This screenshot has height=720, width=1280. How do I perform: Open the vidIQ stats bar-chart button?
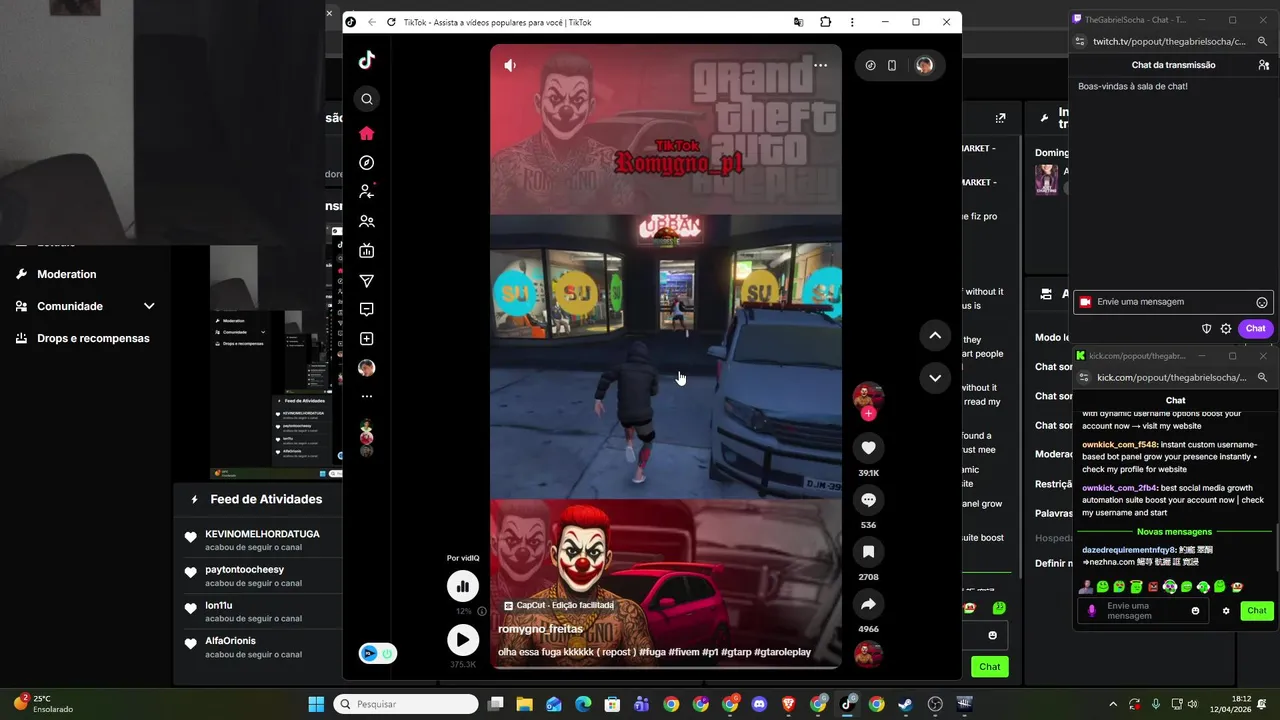[x=462, y=586]
